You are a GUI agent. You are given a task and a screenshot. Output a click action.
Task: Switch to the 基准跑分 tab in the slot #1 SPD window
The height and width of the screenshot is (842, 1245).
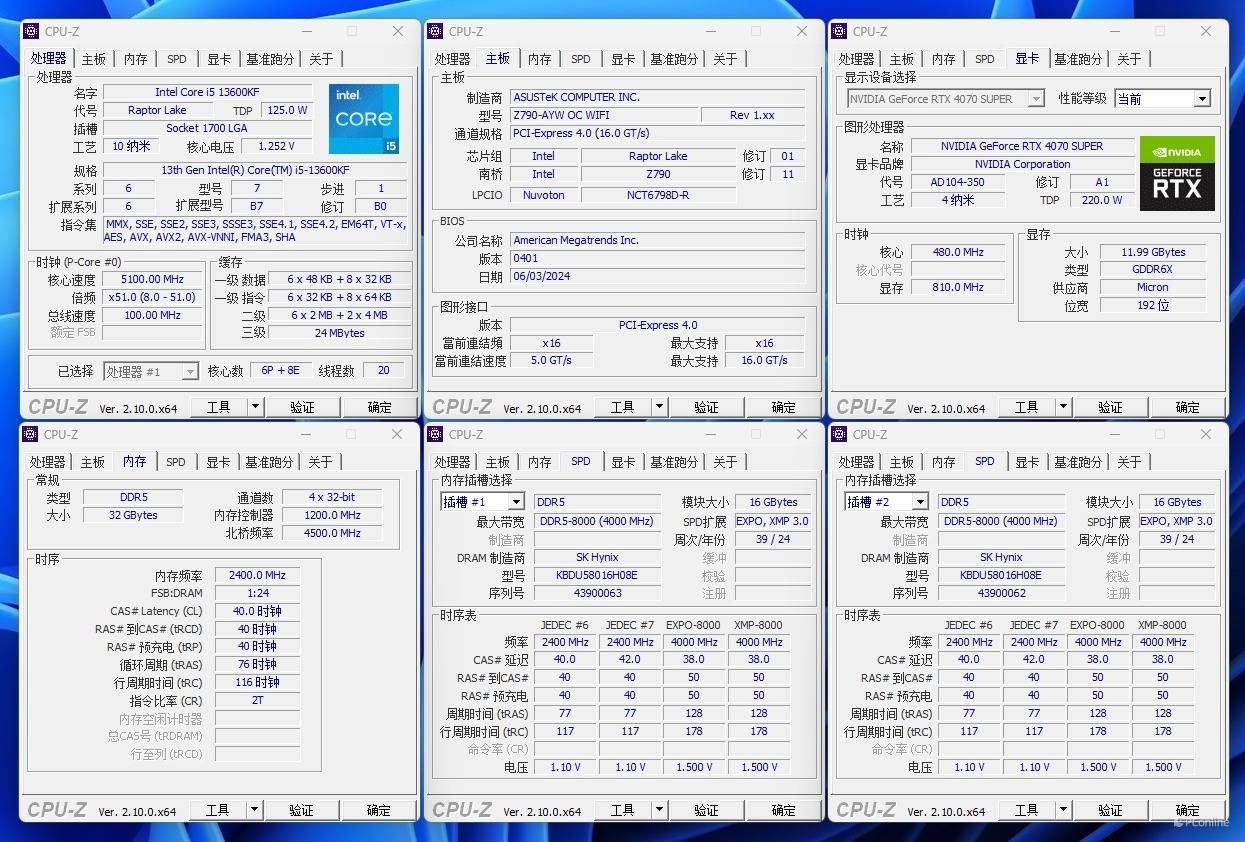[x=674, y=462]
